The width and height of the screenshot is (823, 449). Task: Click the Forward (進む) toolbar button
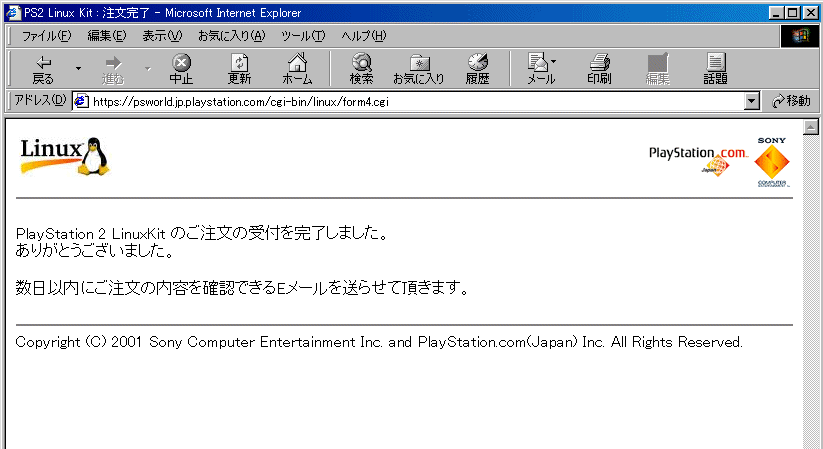tap(113, 69)
